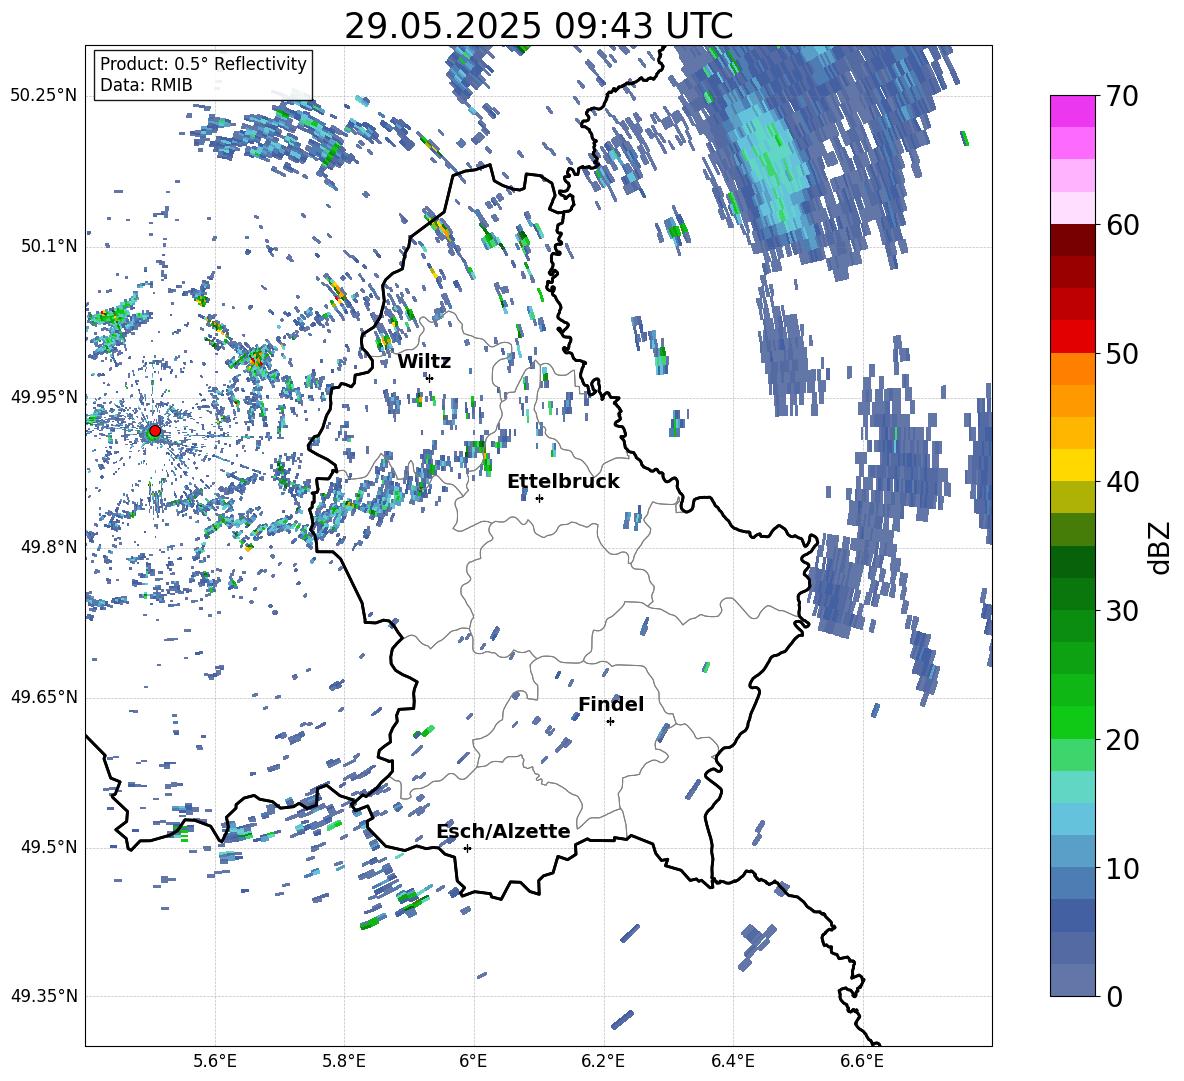Click the 49.35°N latitude label
This screenshot has width=1184, height=1081.
point(44,996)
